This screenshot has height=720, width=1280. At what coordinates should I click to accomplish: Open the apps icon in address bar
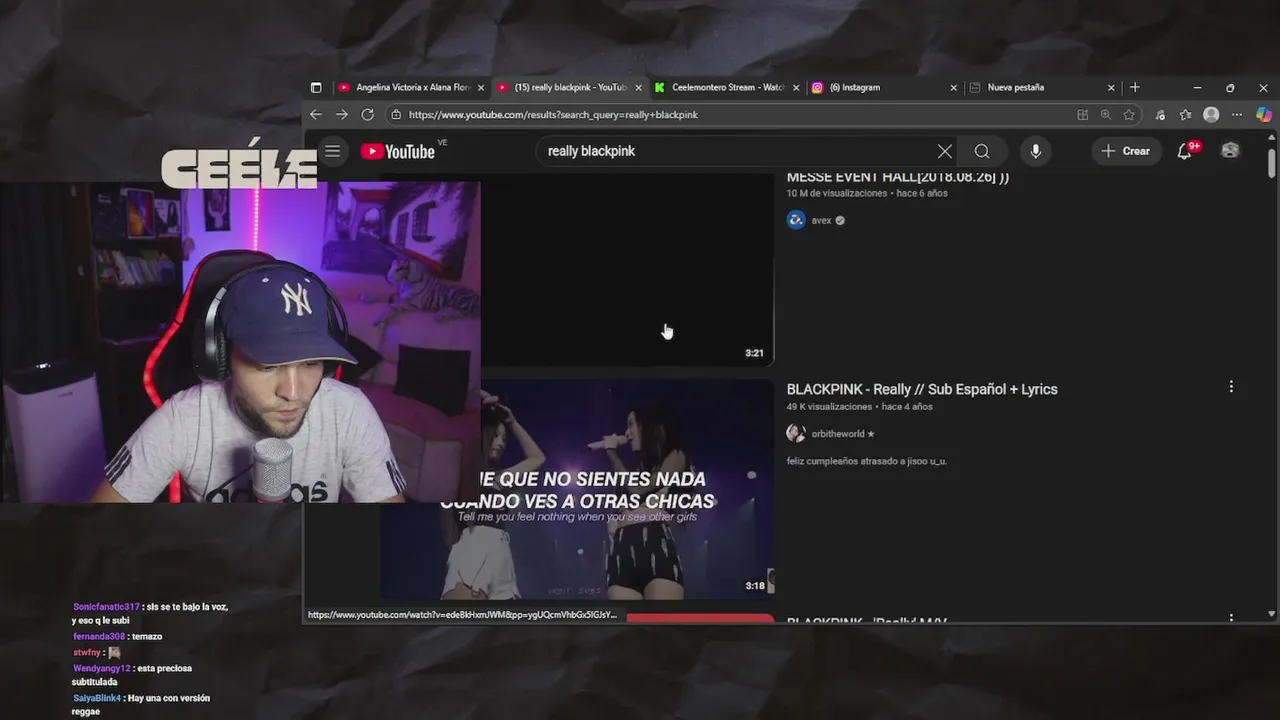click(x=1082, y=115)
